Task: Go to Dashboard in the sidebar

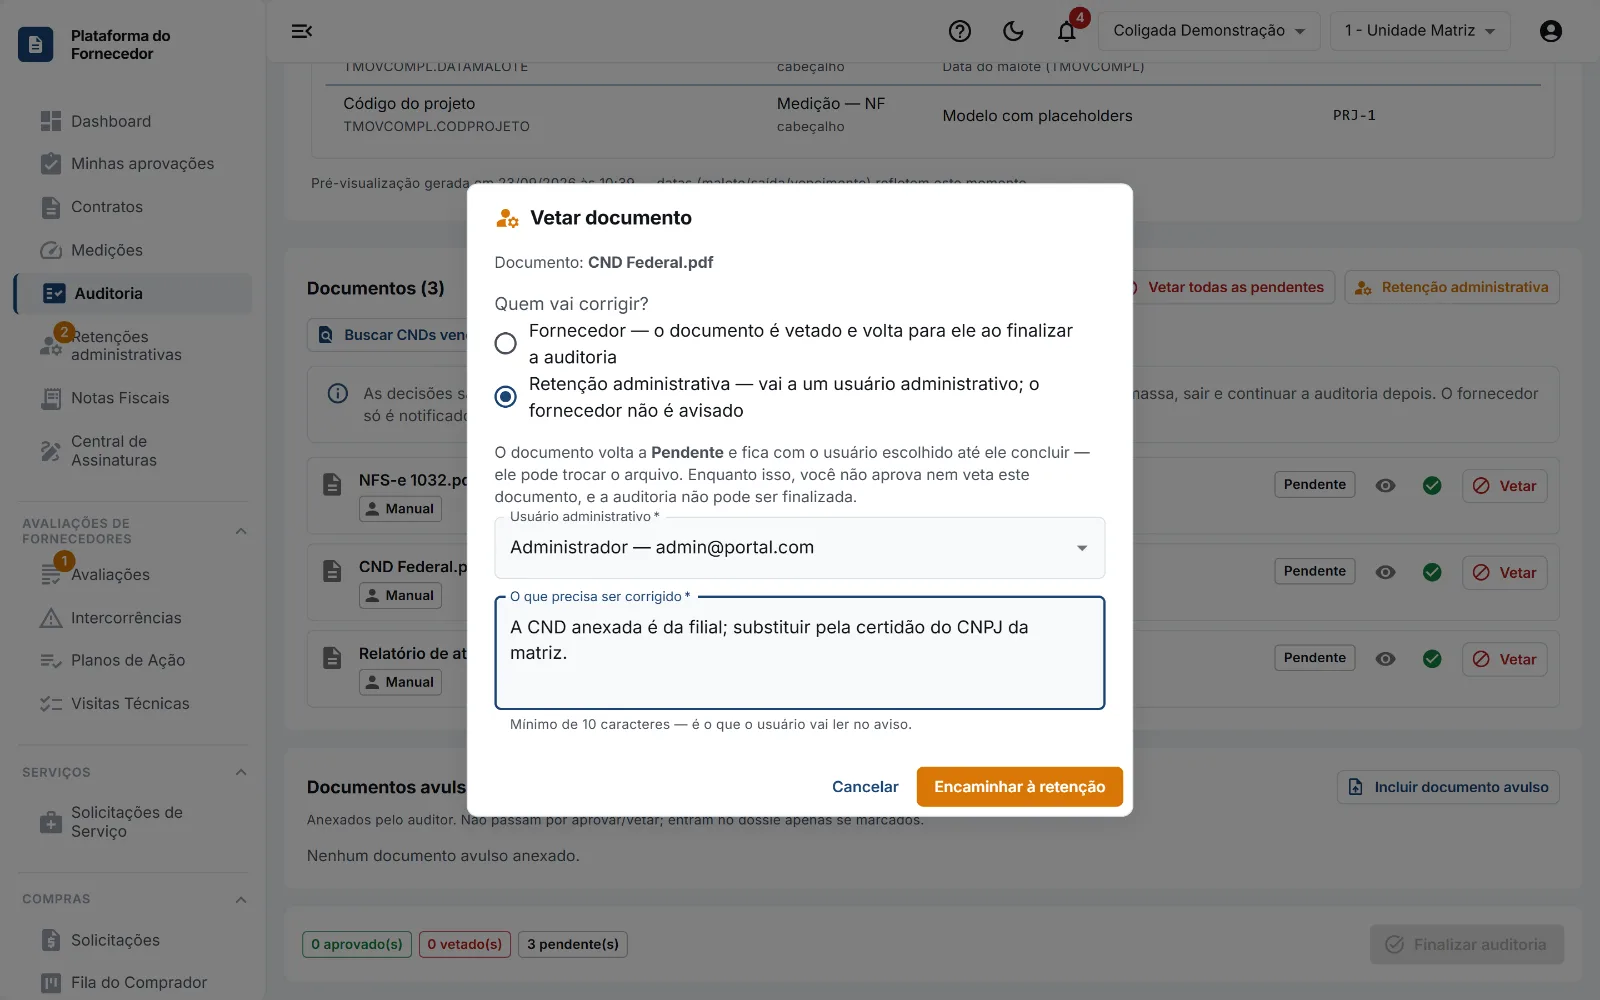Action: pos(132,121)
